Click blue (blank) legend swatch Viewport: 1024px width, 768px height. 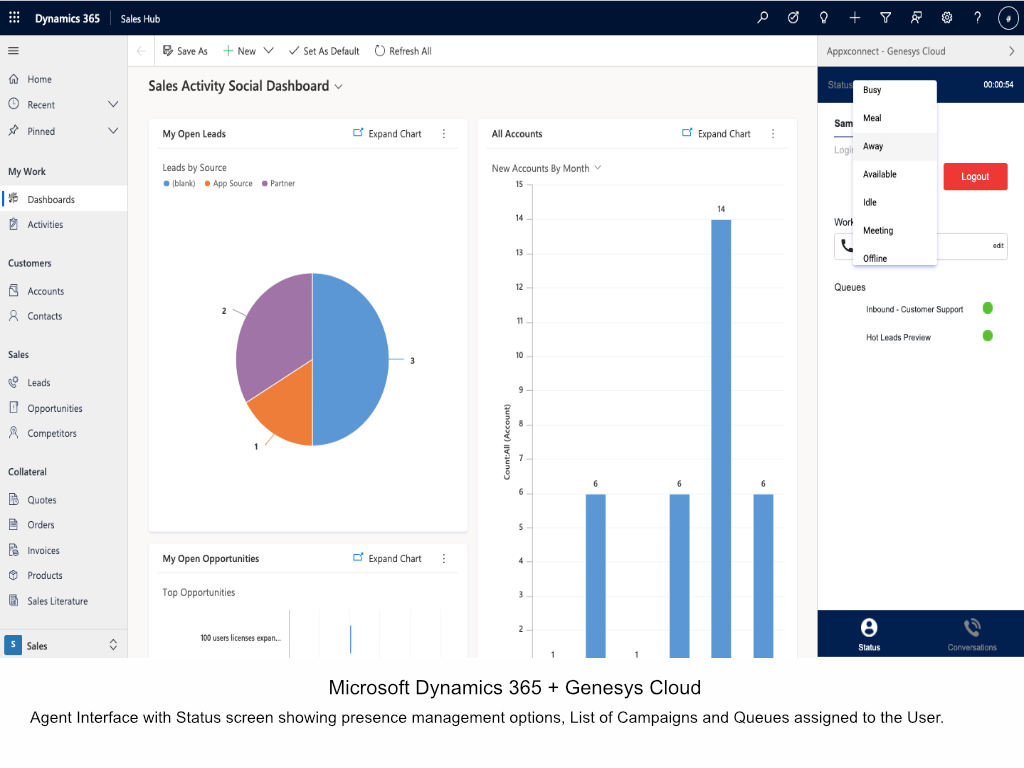(167, 184)
